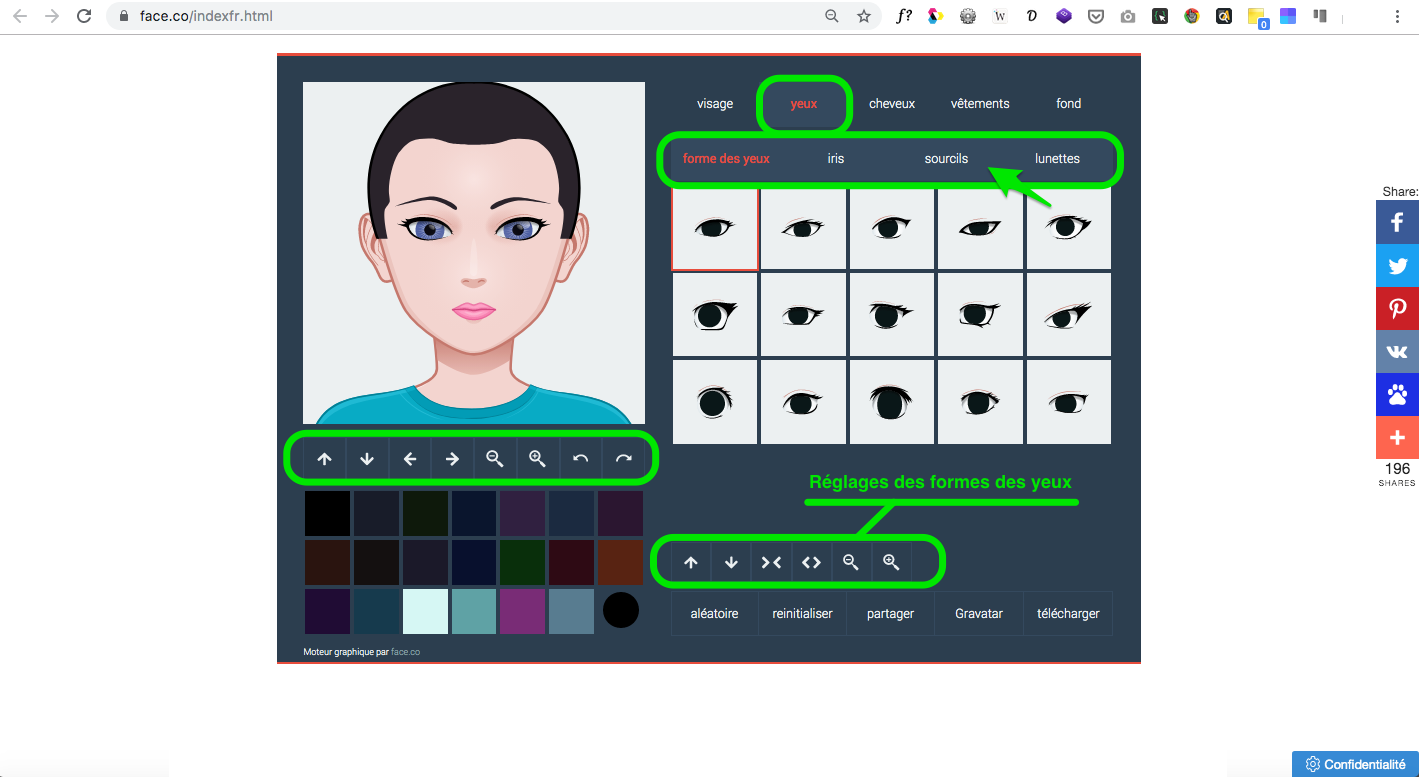This screenshot has height=777, width=1419.
Task: Switch to the fond tab
Action: [x=1069, y=103]
